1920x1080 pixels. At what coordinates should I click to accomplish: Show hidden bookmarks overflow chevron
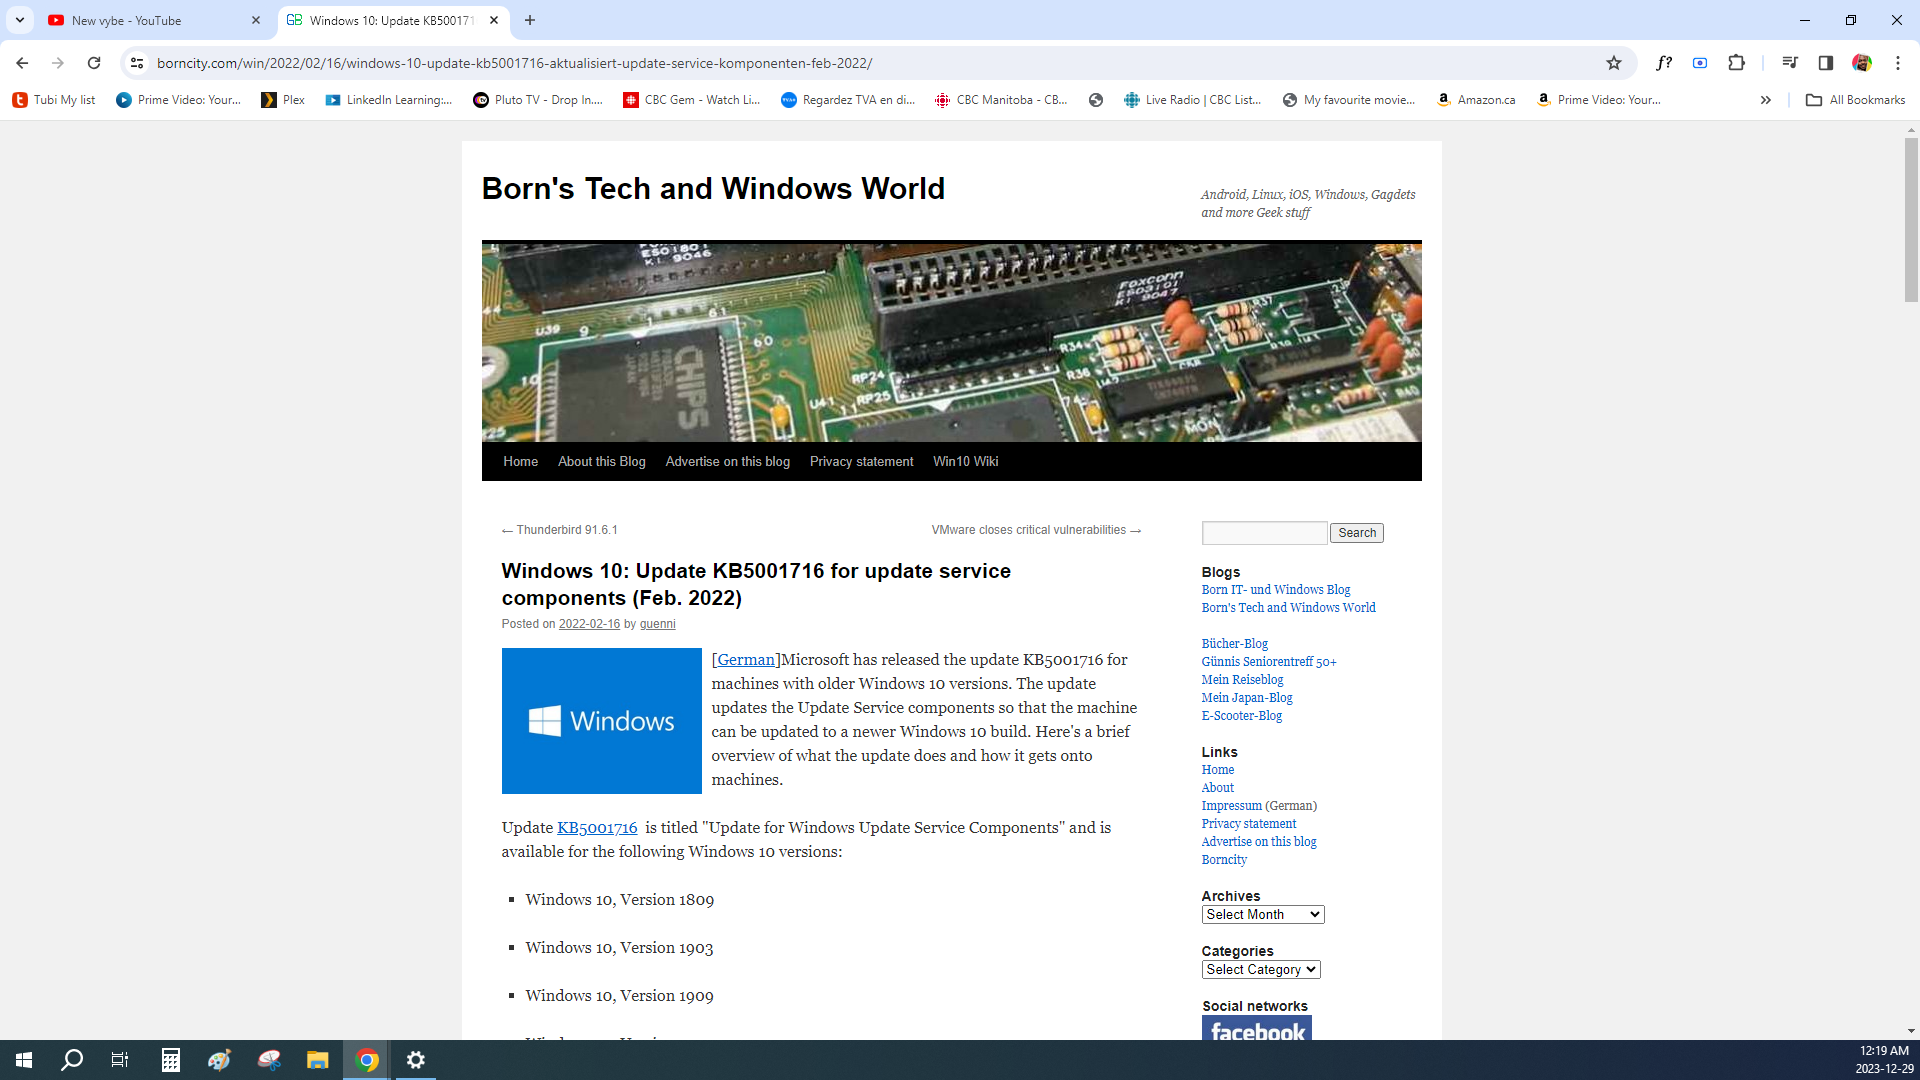pos(1765,100)
